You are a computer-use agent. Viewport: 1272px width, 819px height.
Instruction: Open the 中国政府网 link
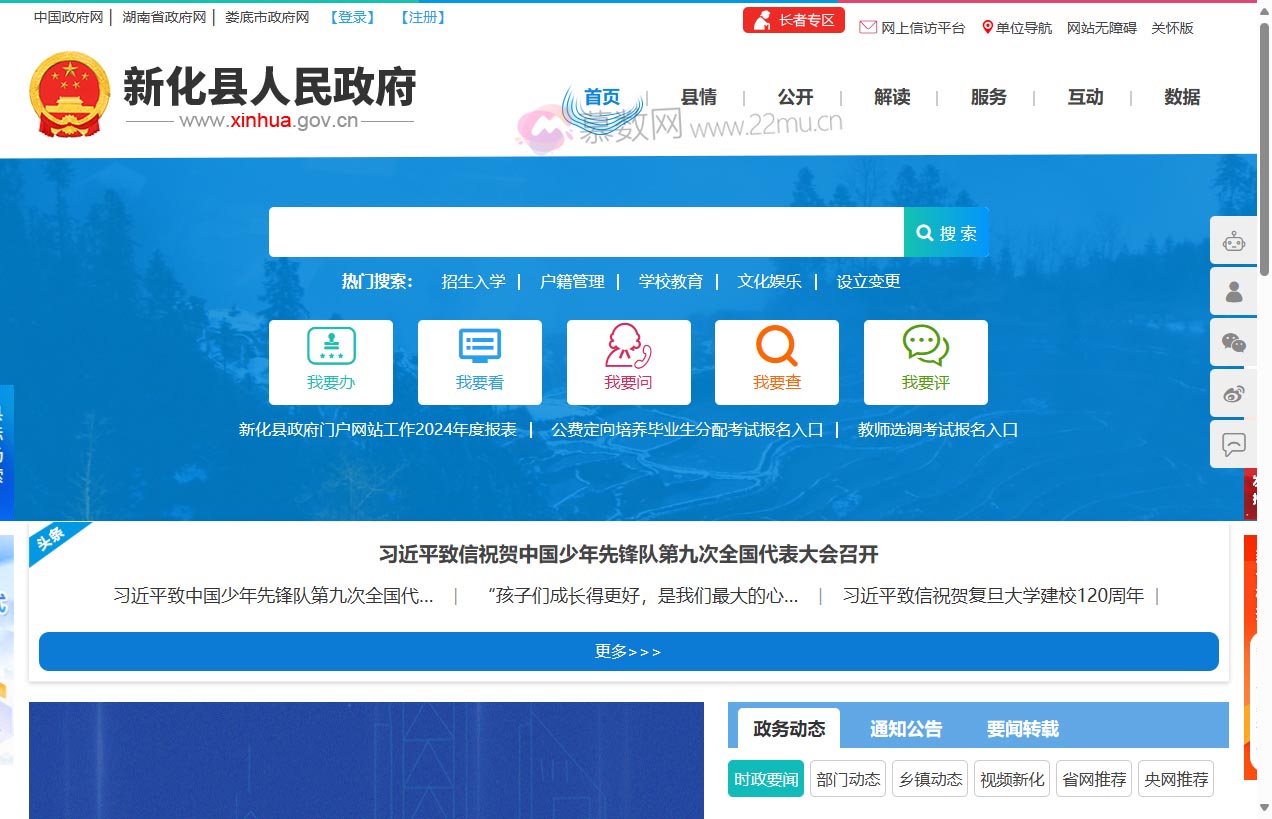(x=67, y=17)
